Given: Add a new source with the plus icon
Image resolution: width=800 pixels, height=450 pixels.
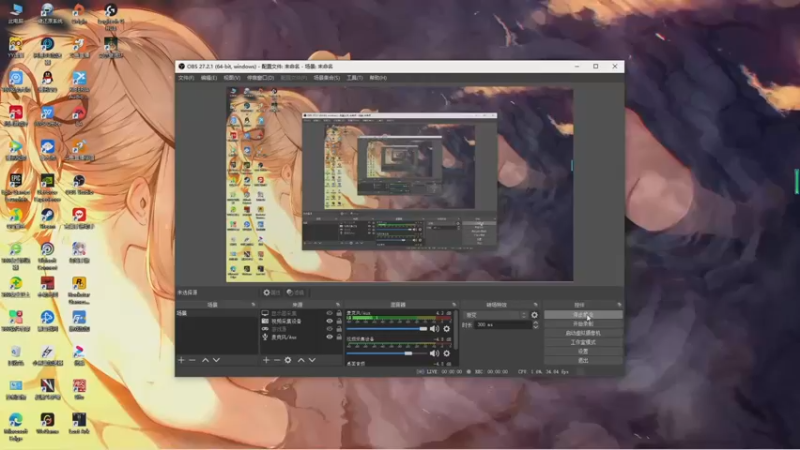Looking at the screenshot, I should [266, 360].
